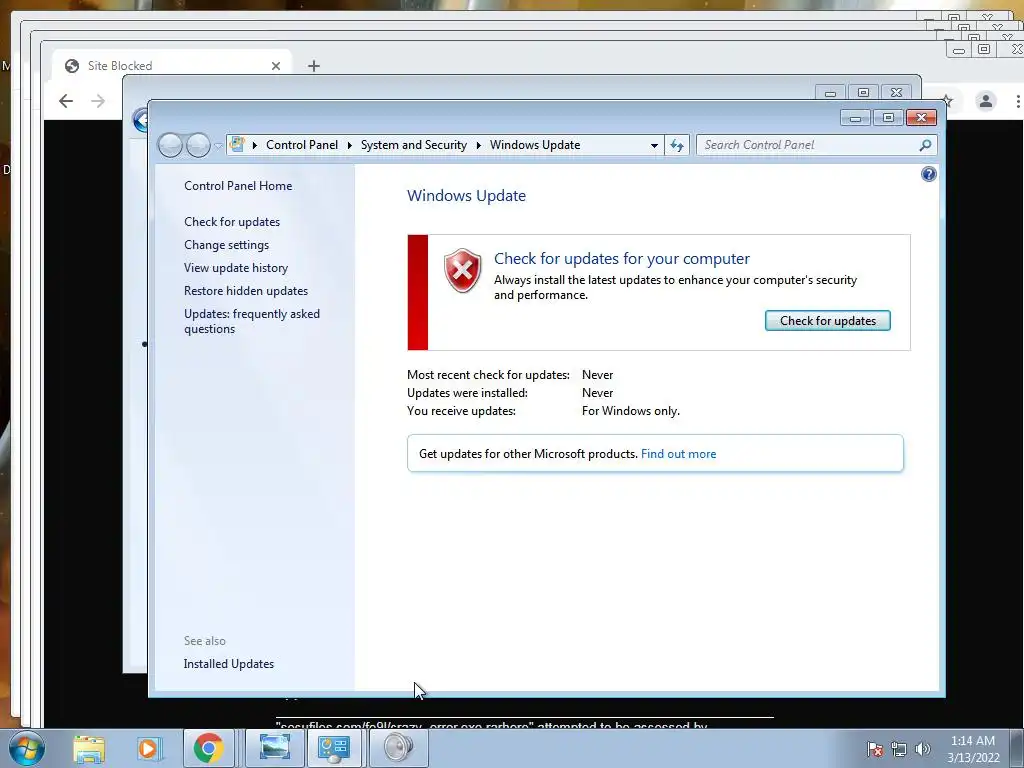Click back button of the window behind
Screen dimensions: 1024x768
(x=140, y=120)
